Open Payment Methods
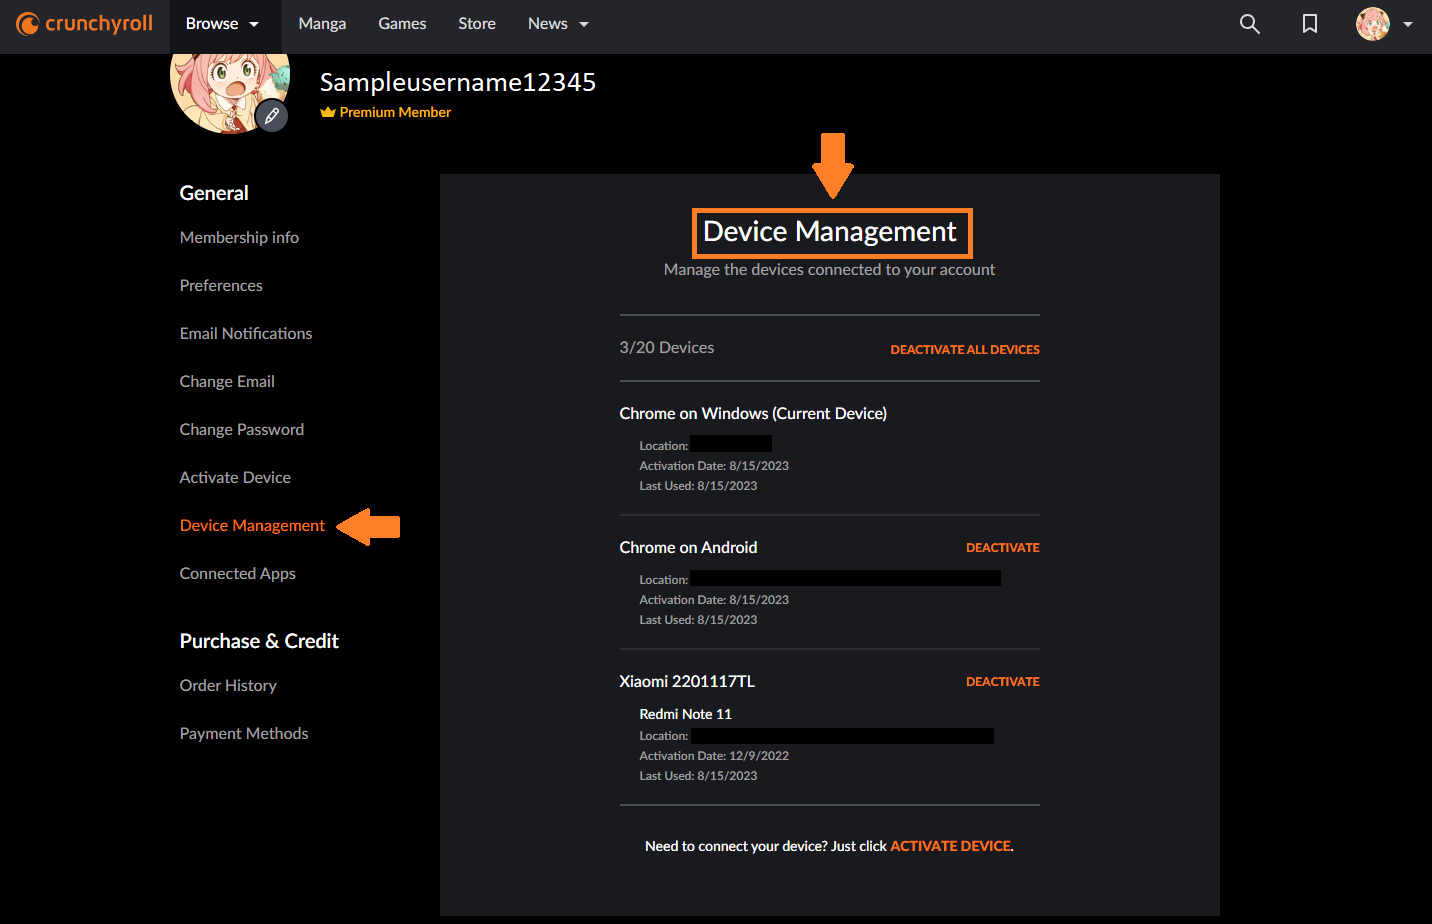 coord(244,733)
